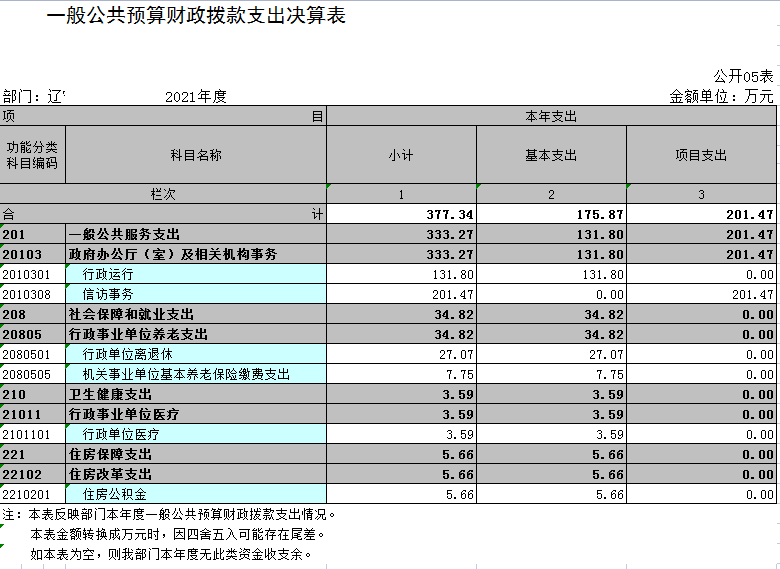Click 信访事务 subtotal 201.47
The height and width of the screenshot is (569, 780).
pos(401,294)
